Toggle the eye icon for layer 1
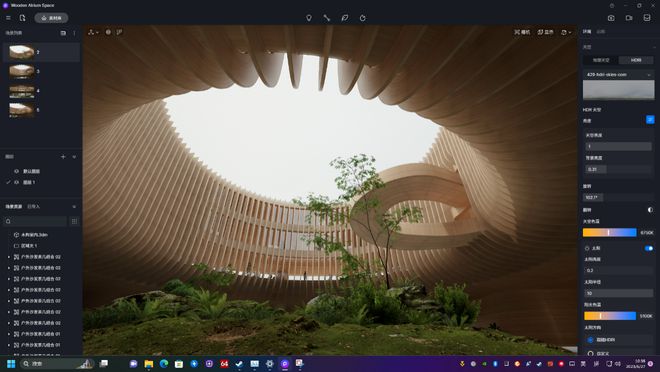 coord(17,182)
